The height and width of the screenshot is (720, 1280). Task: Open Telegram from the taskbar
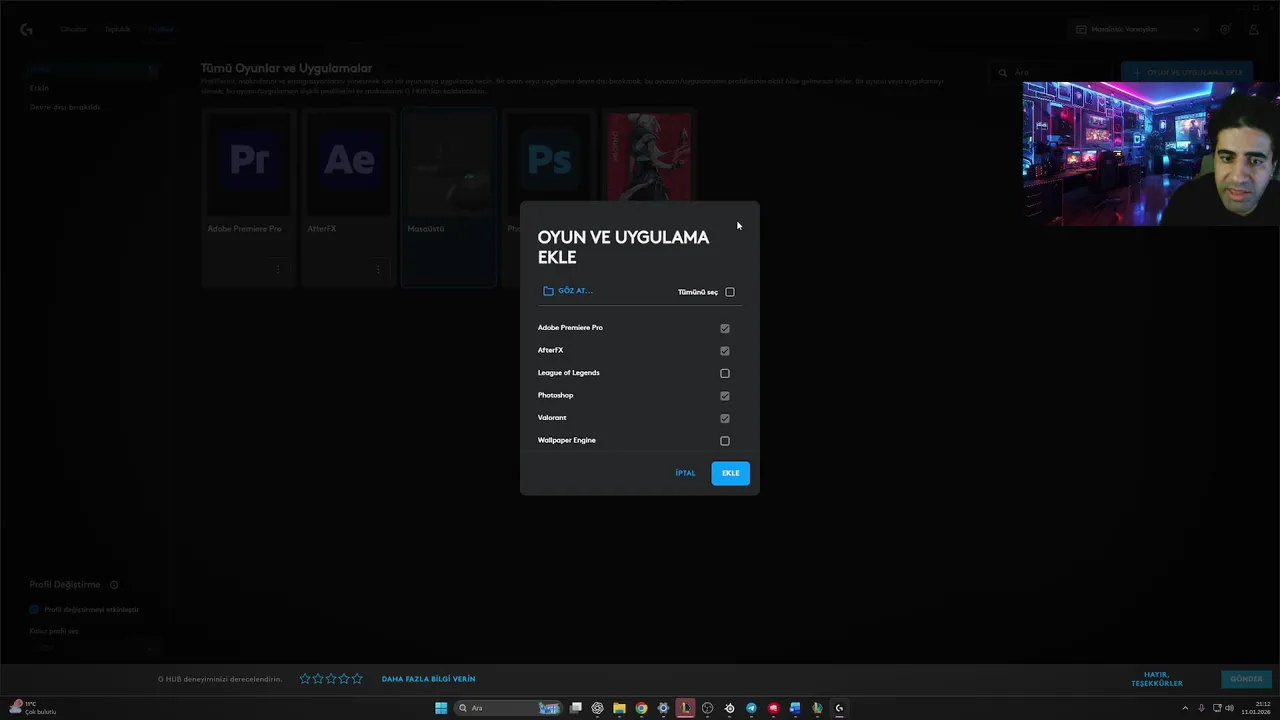coord(751,708)
